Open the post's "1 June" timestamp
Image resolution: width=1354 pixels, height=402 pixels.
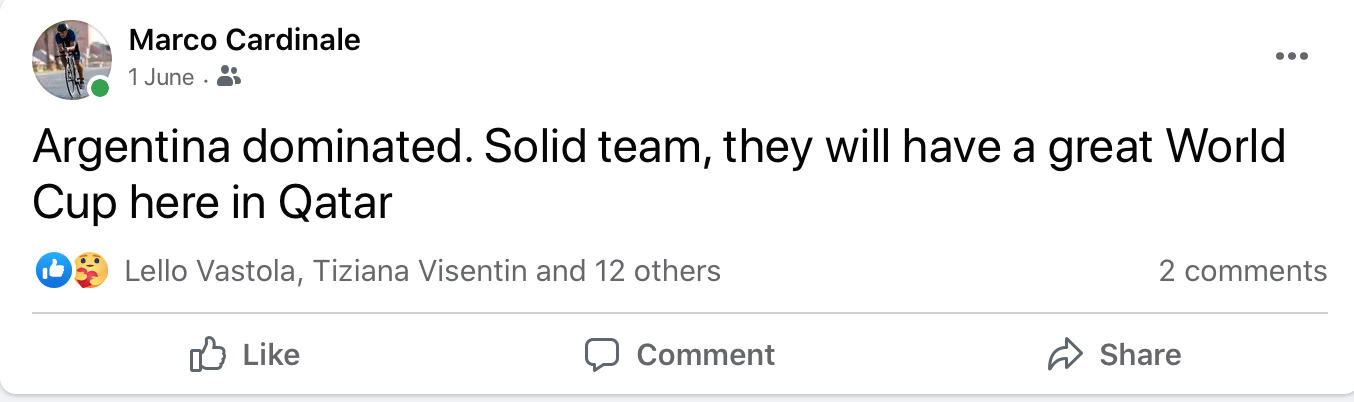pos(161,78)
